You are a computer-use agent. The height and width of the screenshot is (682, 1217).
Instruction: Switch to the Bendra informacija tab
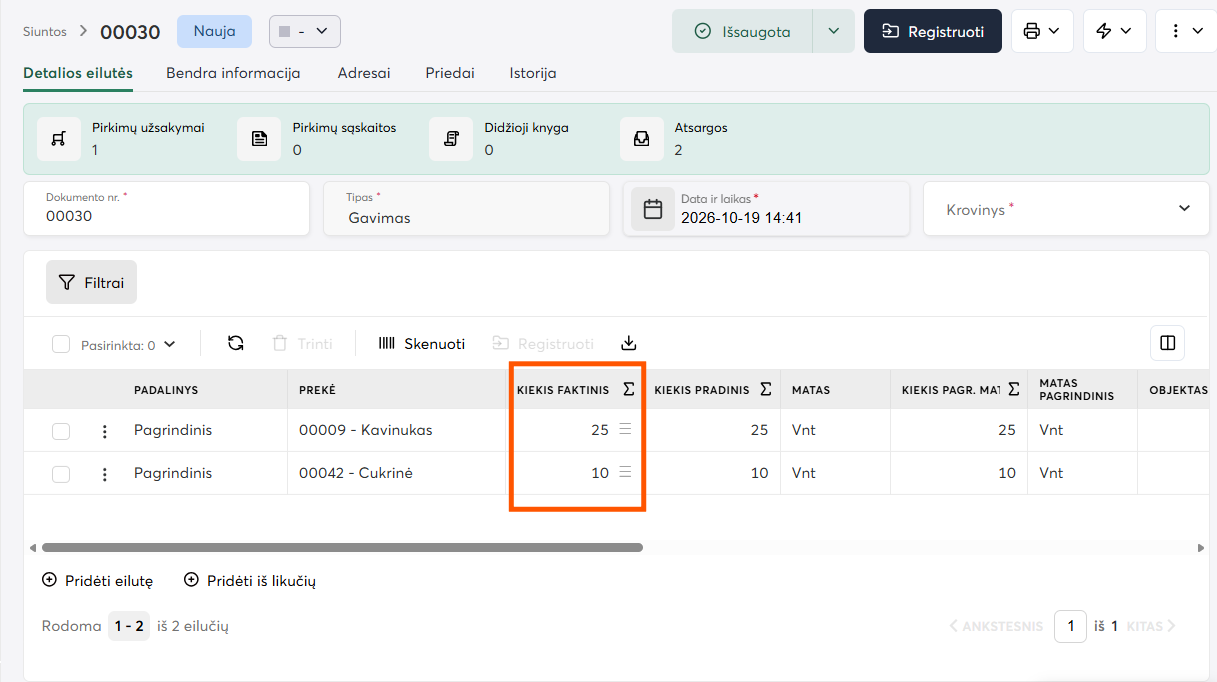[x=233, y=73]
